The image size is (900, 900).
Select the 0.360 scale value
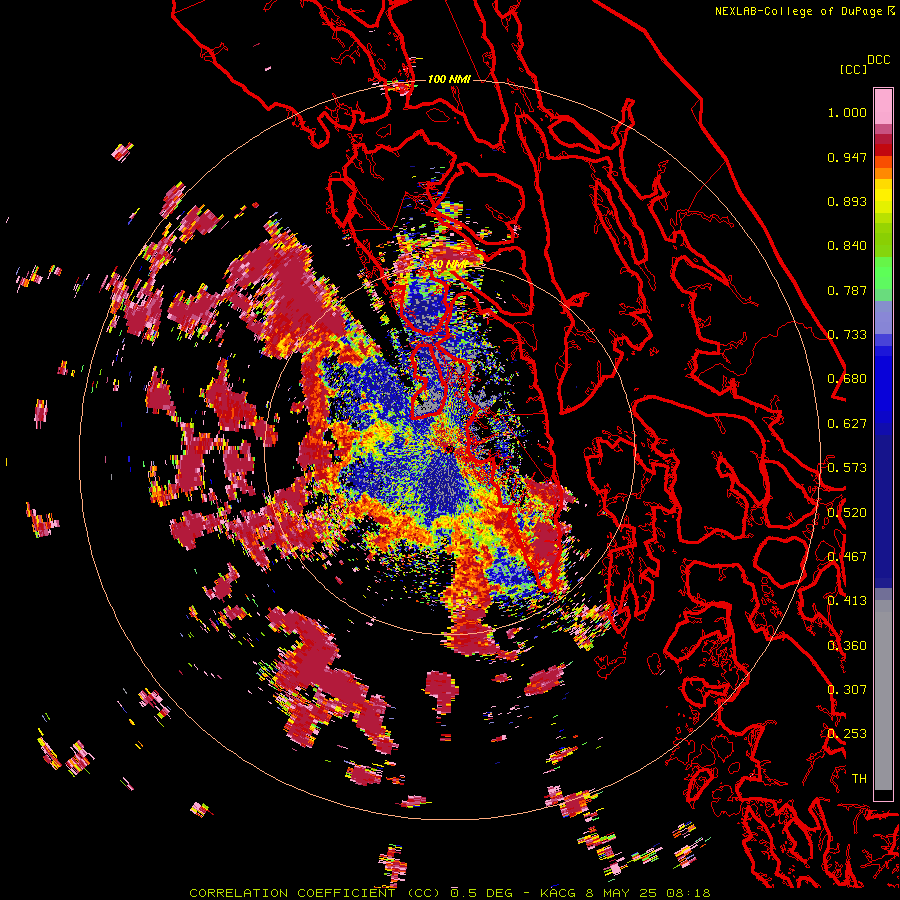pos(847,646)
